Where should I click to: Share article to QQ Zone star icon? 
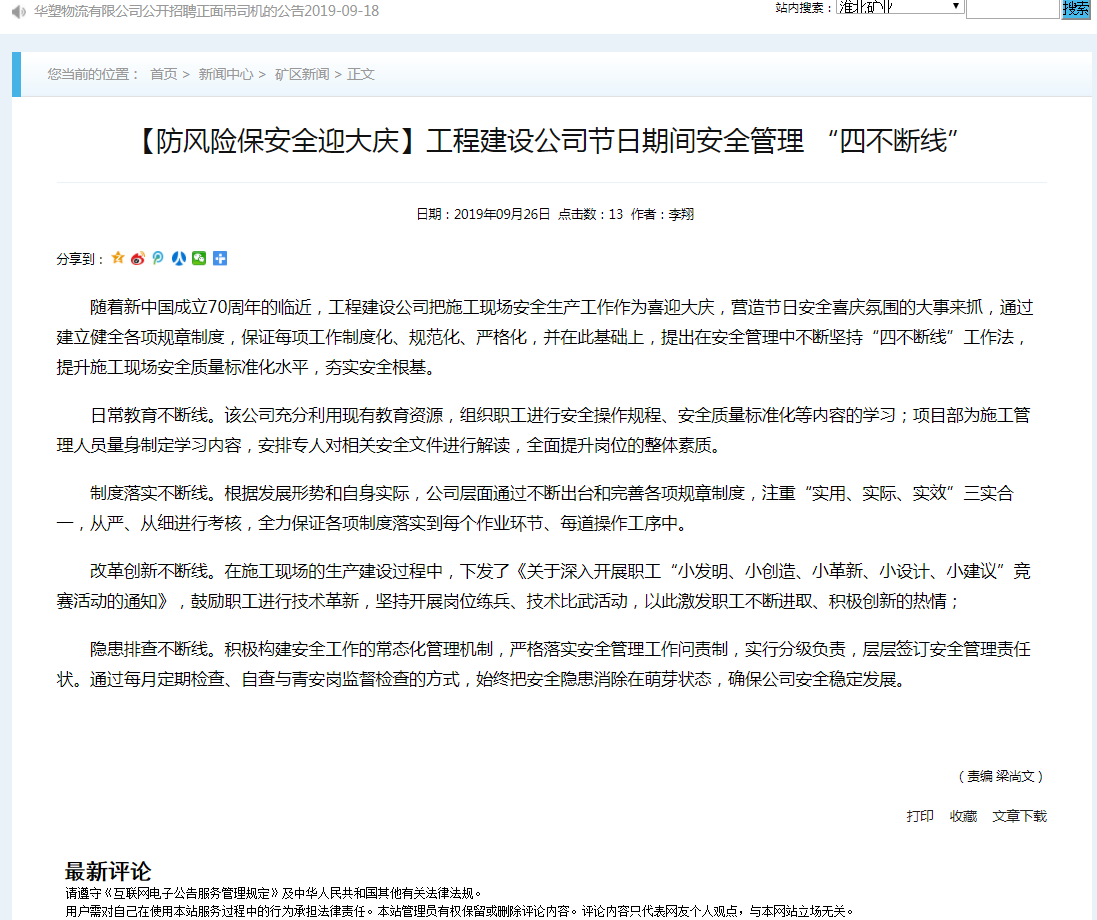[118, 258]
